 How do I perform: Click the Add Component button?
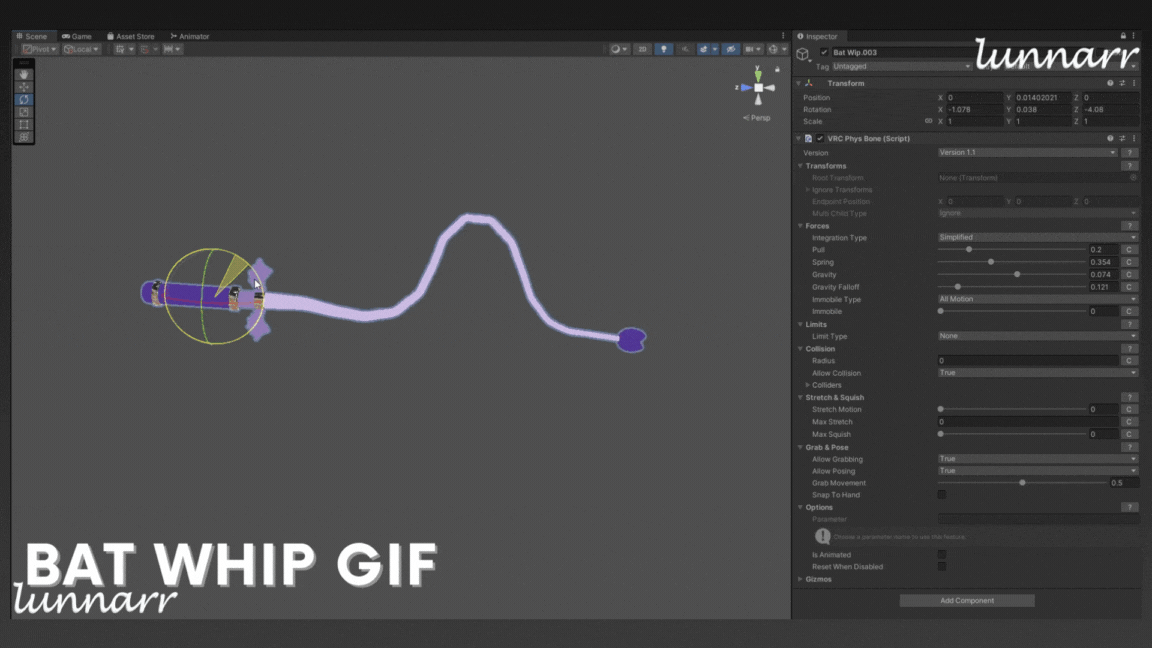tap(967, 601)
